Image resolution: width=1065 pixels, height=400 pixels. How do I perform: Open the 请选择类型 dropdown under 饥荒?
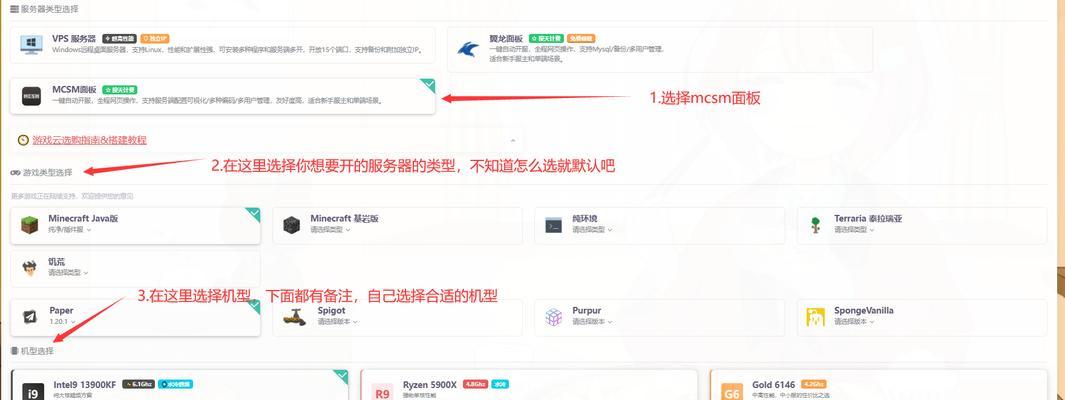[x=69, y=272]
